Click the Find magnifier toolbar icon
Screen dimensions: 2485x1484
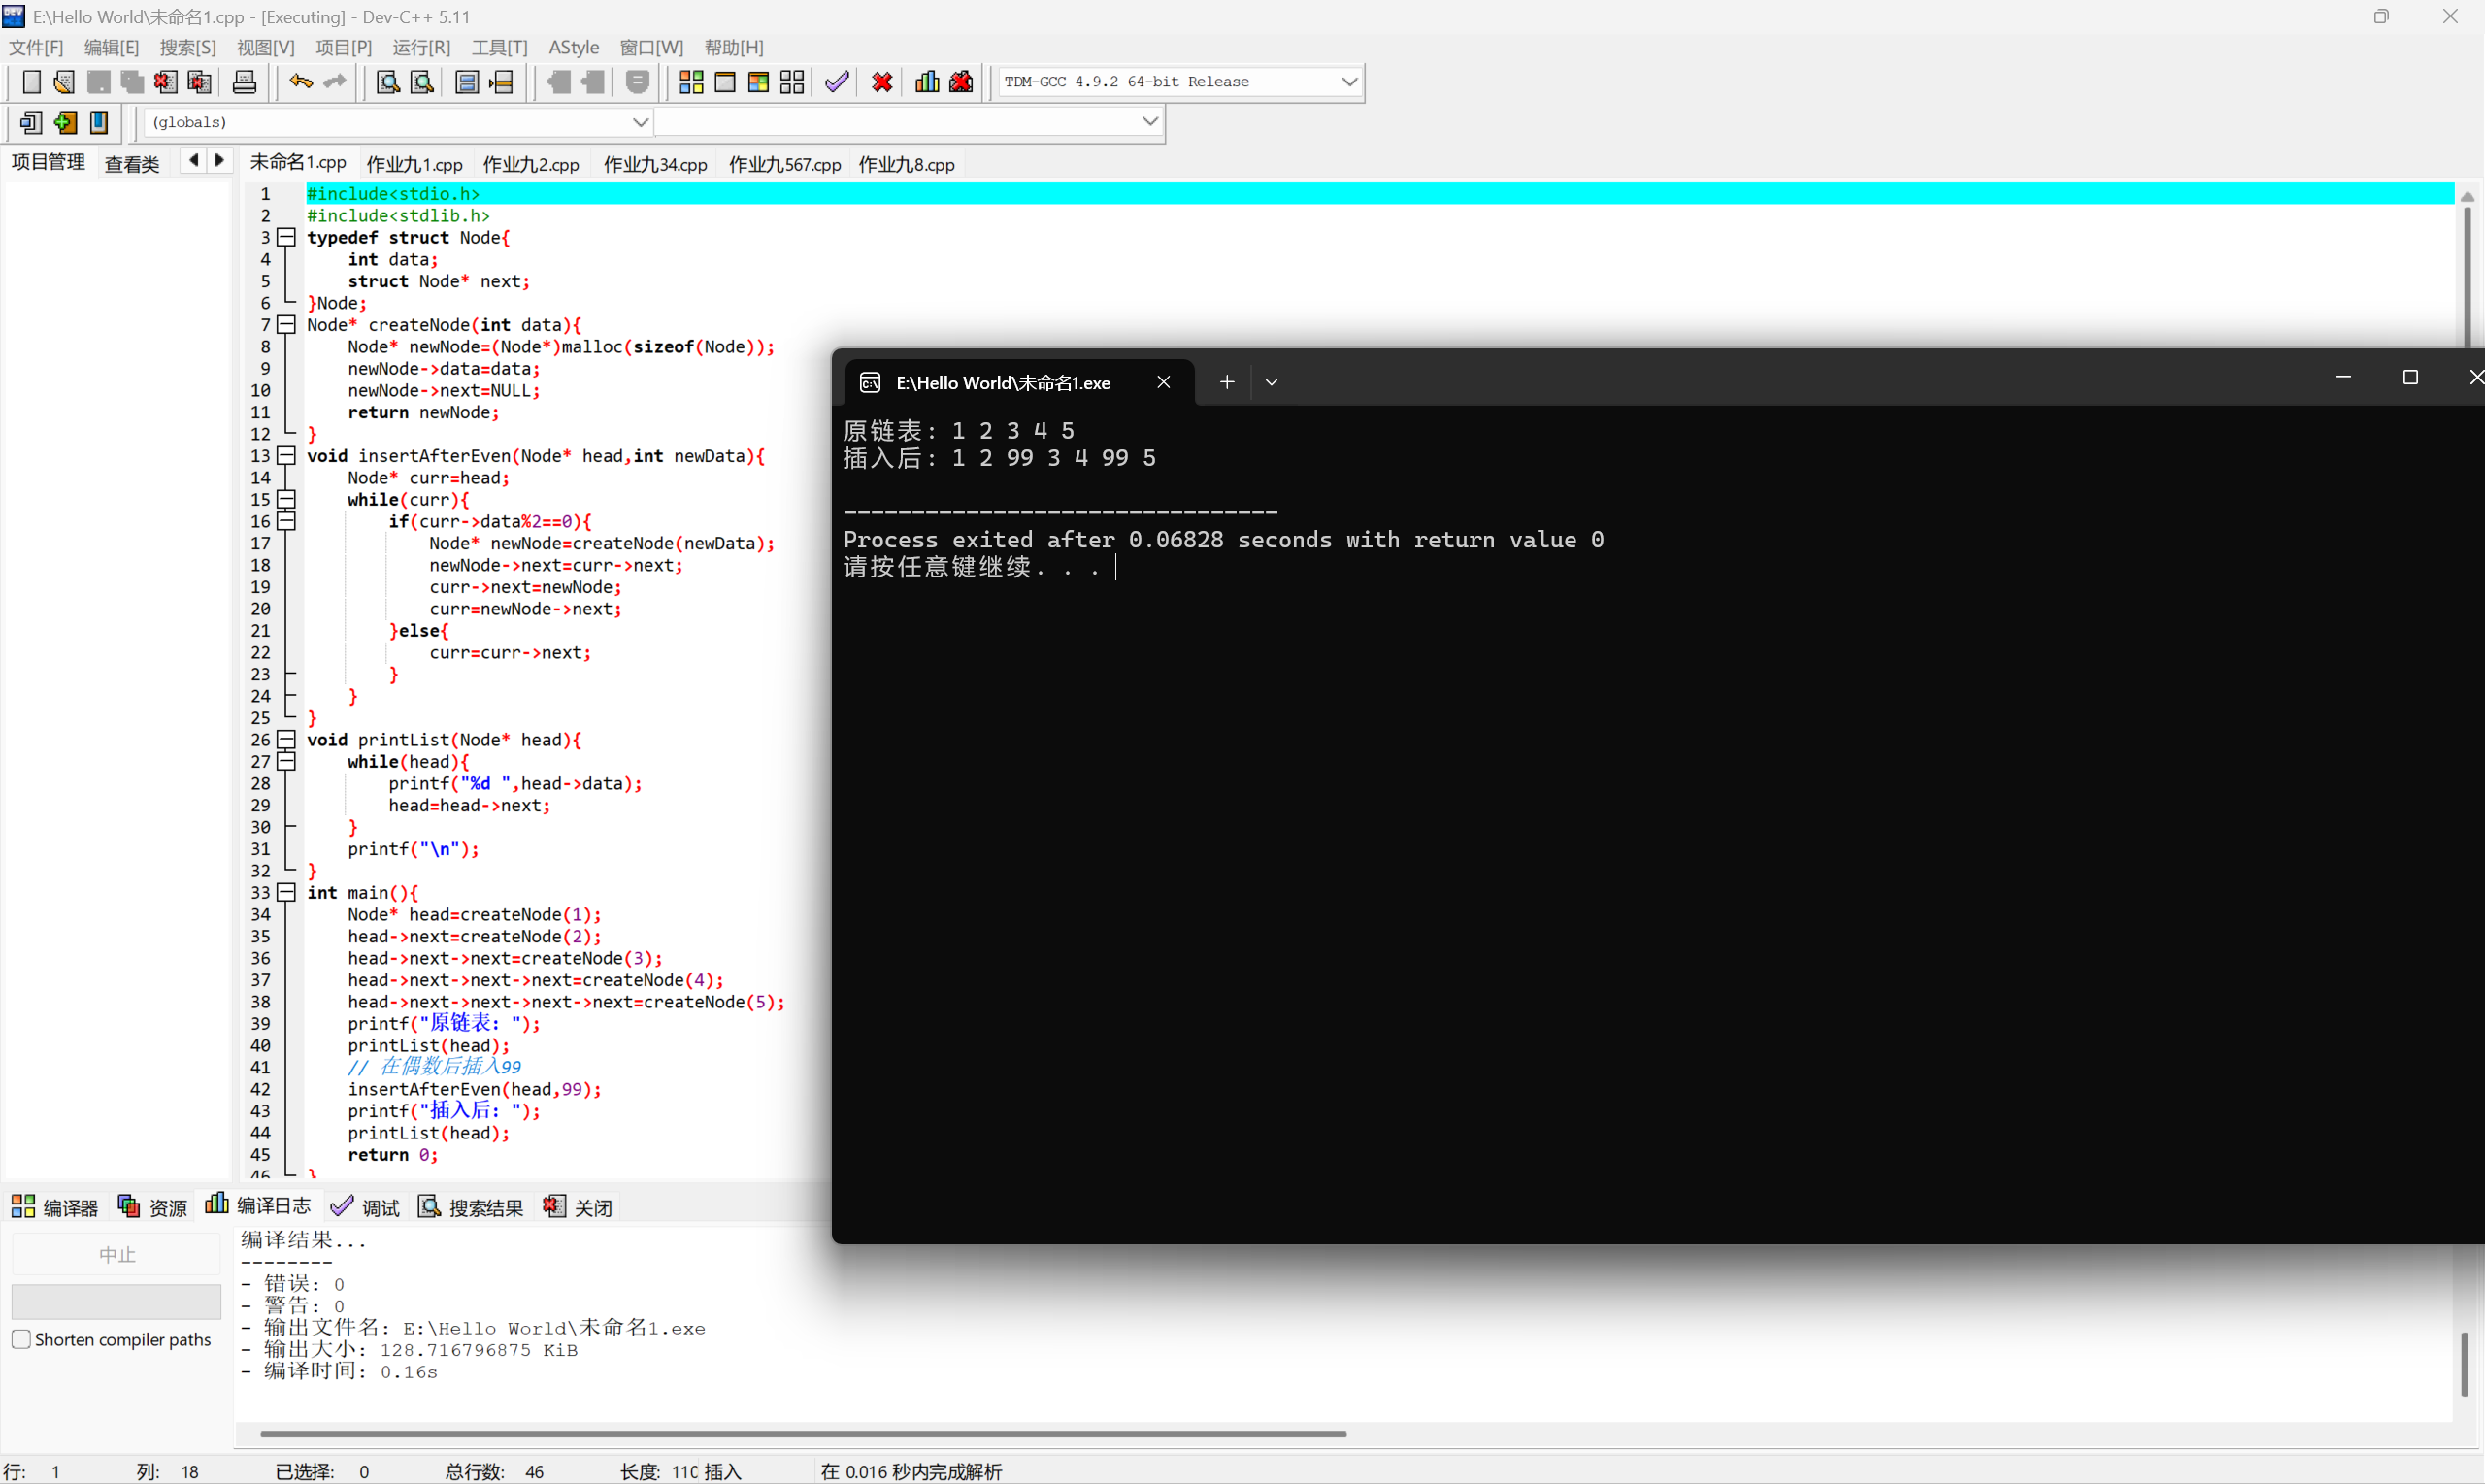[387, 82]
